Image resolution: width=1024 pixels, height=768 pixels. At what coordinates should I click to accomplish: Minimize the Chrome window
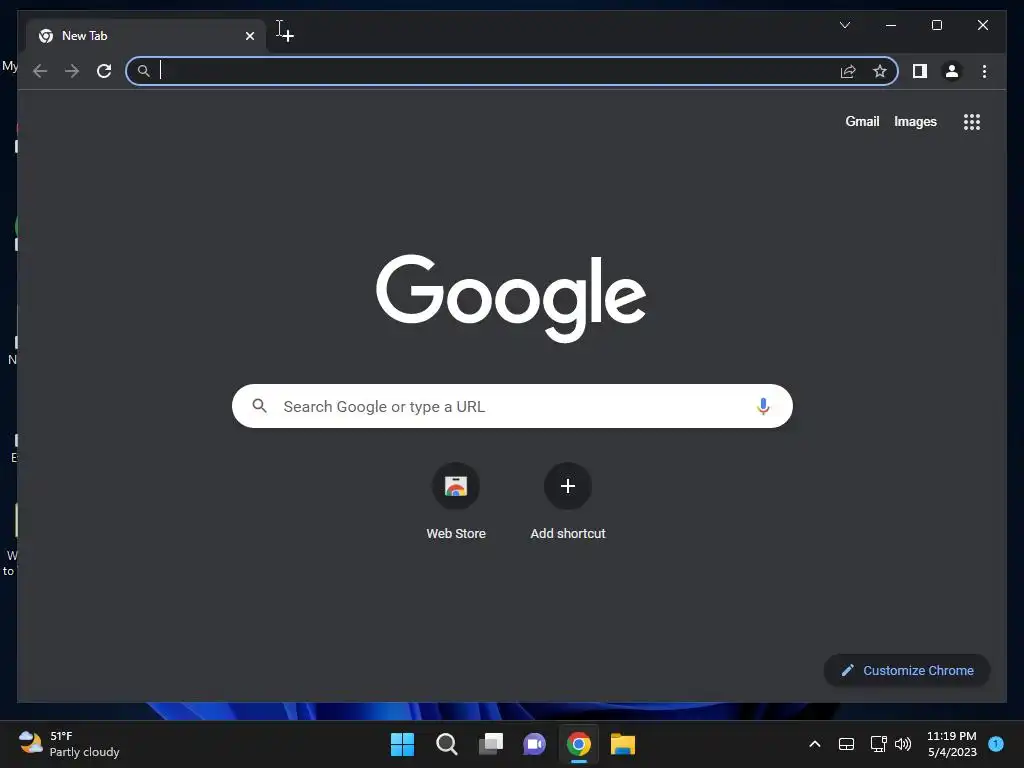pyautogui.click(x=891, y=25)
